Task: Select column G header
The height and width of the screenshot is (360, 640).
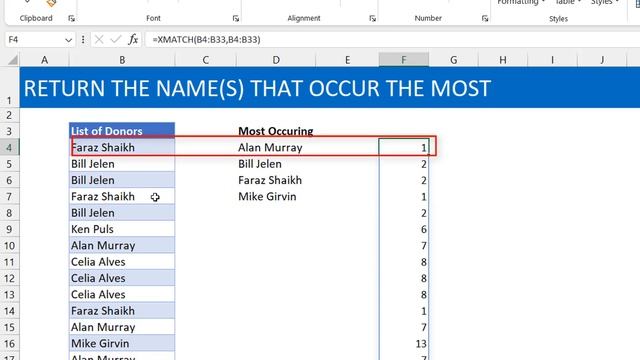Action: 453,60
